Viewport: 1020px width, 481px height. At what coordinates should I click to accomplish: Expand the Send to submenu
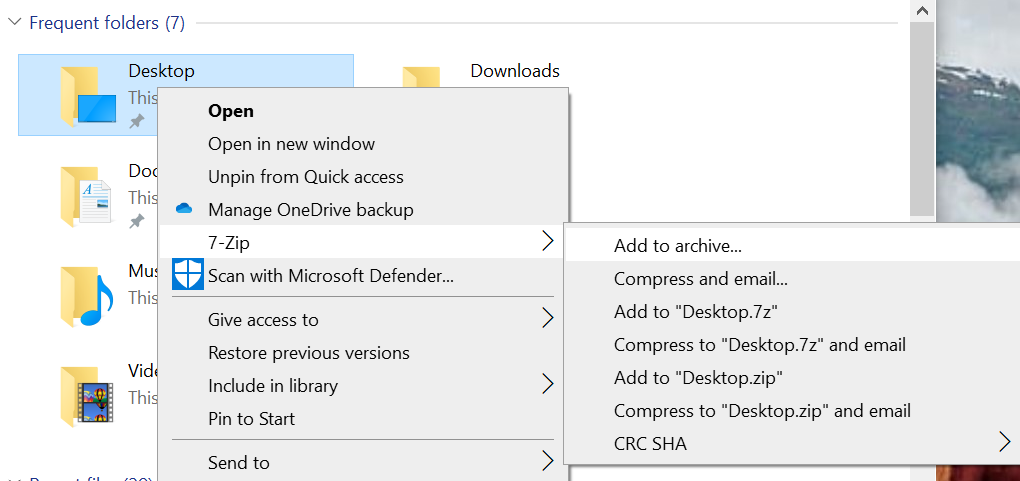point(546,461)
